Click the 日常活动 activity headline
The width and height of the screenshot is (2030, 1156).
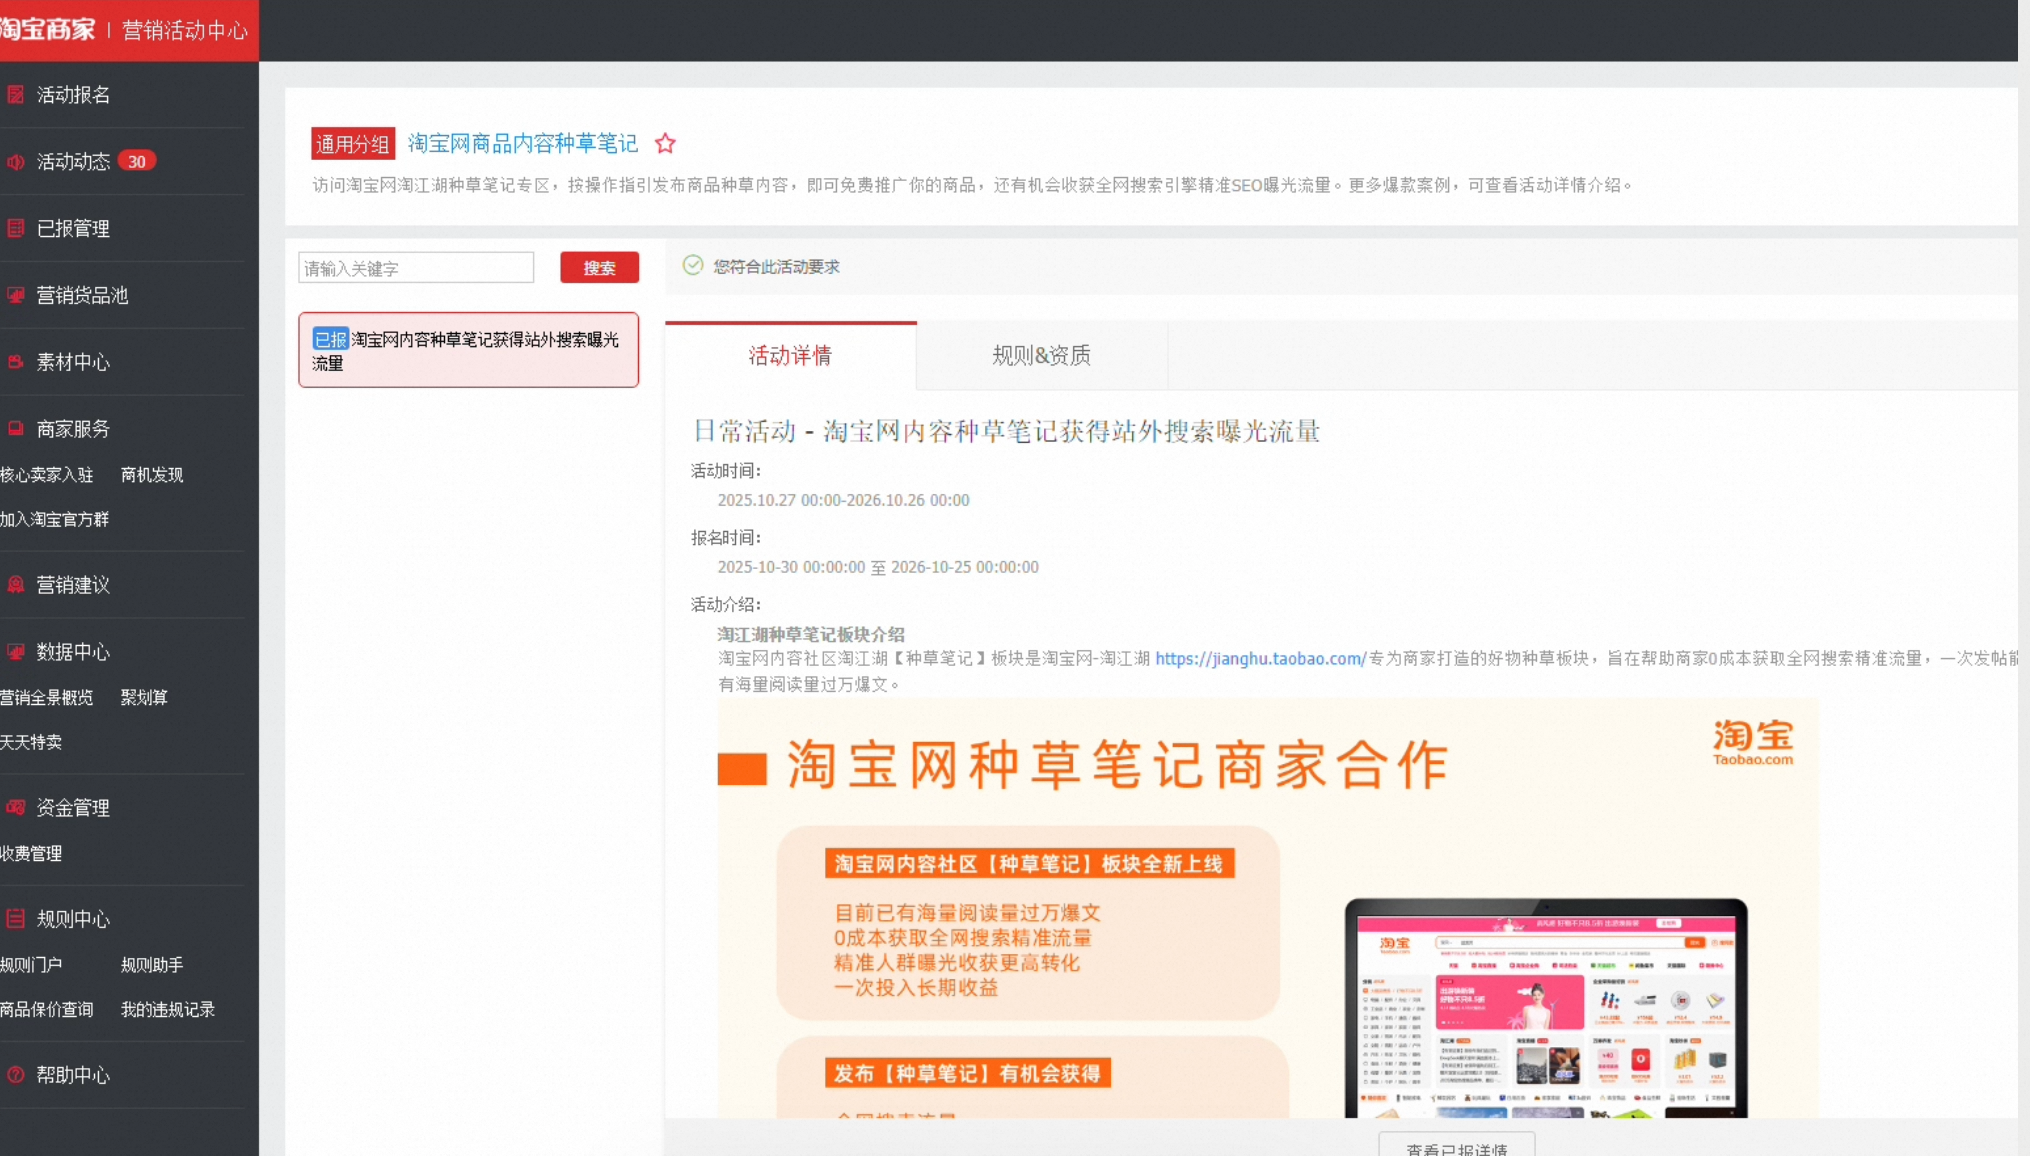click(x=1006, y=431)
